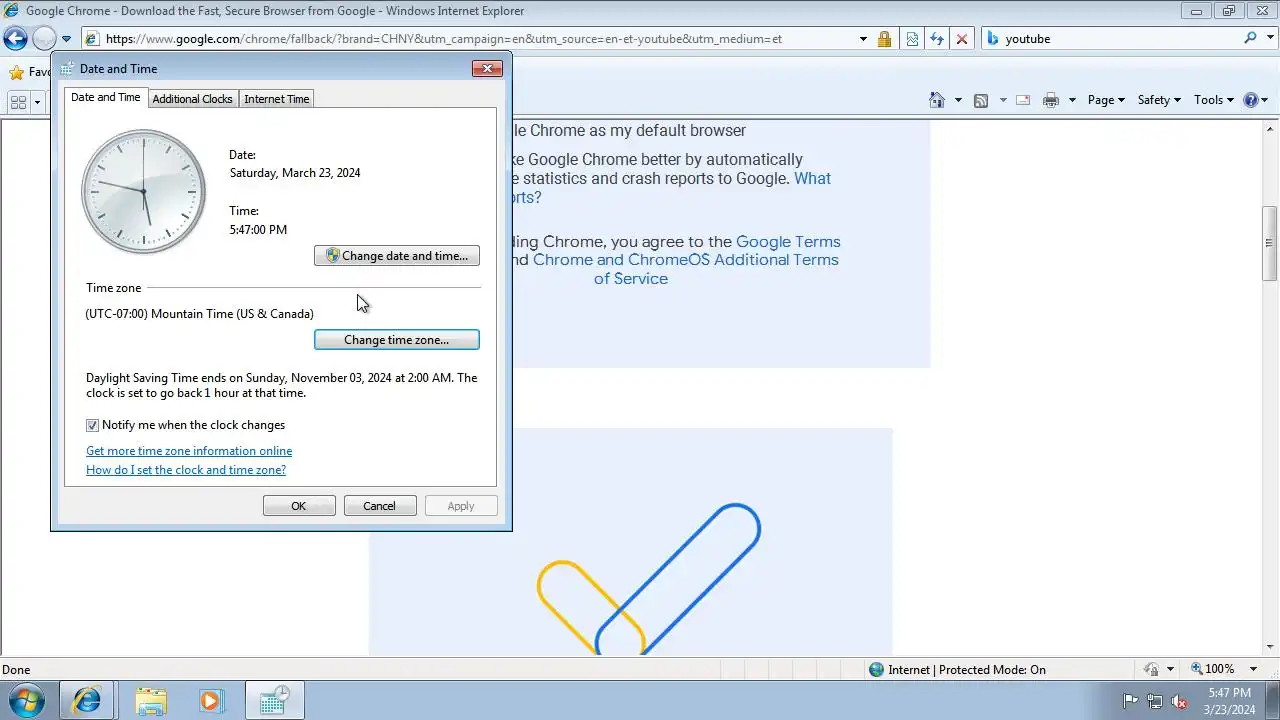
Task: Click the Compatibility View icon in address bar
Action: pyautogui.click(x=912, y=39)
